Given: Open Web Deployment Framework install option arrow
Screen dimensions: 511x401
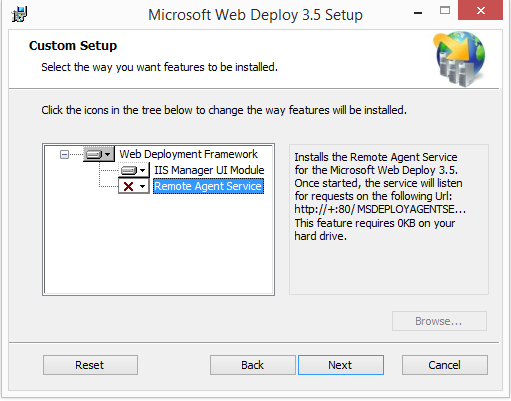Looking at the screenshot, I should click(107, 154).
